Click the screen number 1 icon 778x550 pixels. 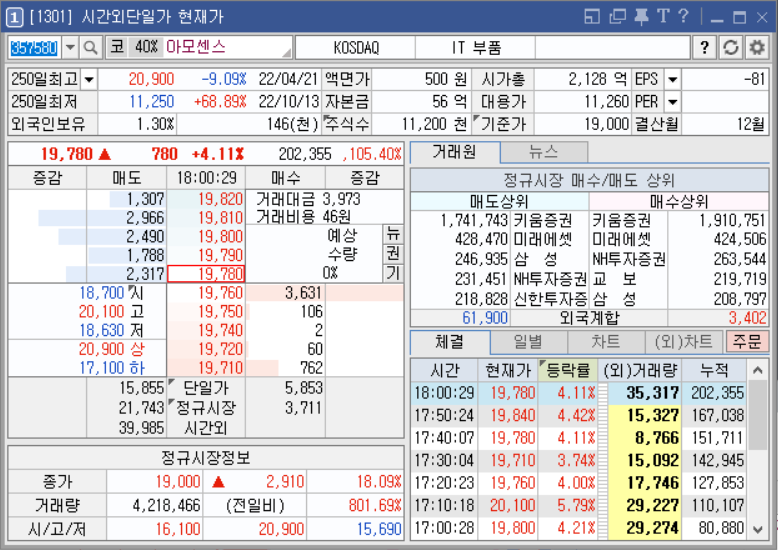click(14, 18)
